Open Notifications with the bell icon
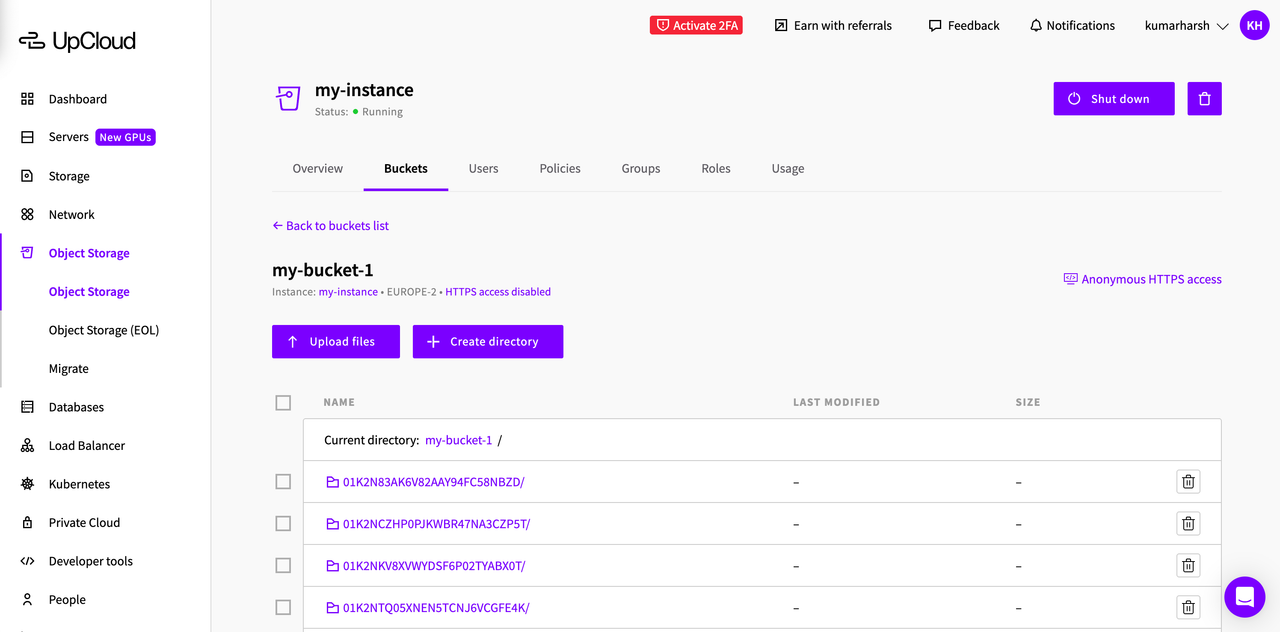 [x=1037, y=25]
